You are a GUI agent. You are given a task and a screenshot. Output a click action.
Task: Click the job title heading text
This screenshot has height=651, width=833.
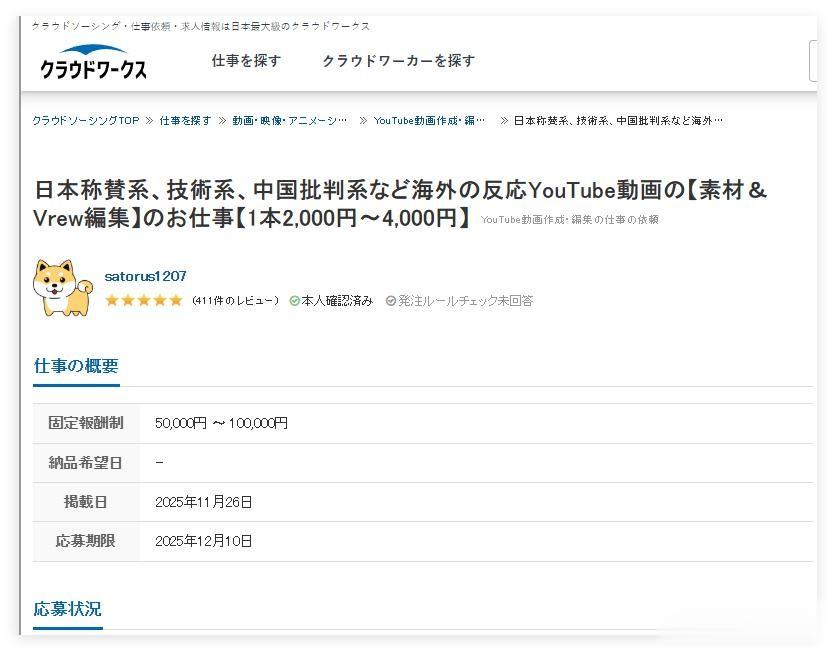pyautogui.click(x=400, y=204)
